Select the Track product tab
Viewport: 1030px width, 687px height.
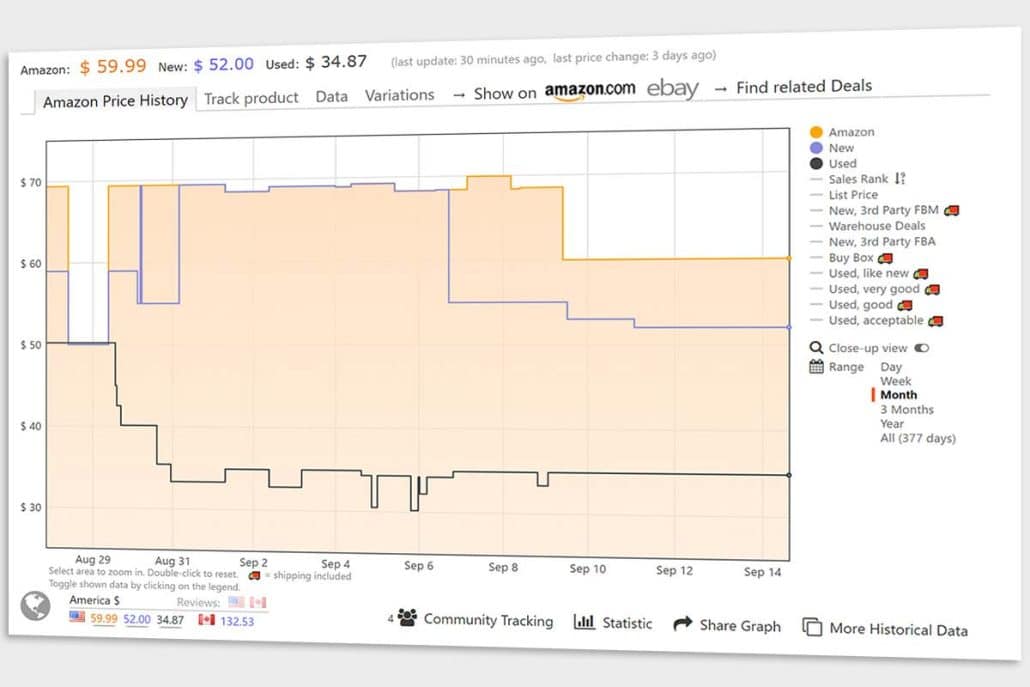250,97
